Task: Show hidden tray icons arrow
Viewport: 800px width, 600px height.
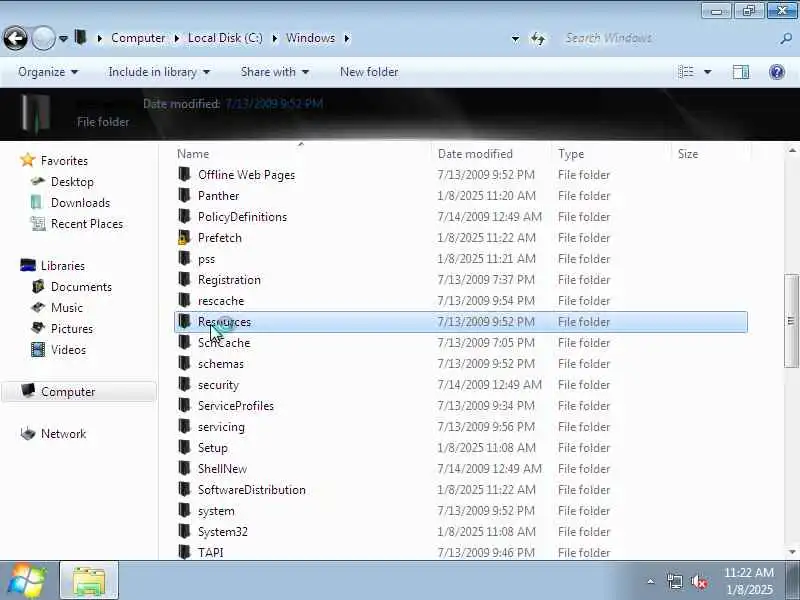Action: coord(651,581)
